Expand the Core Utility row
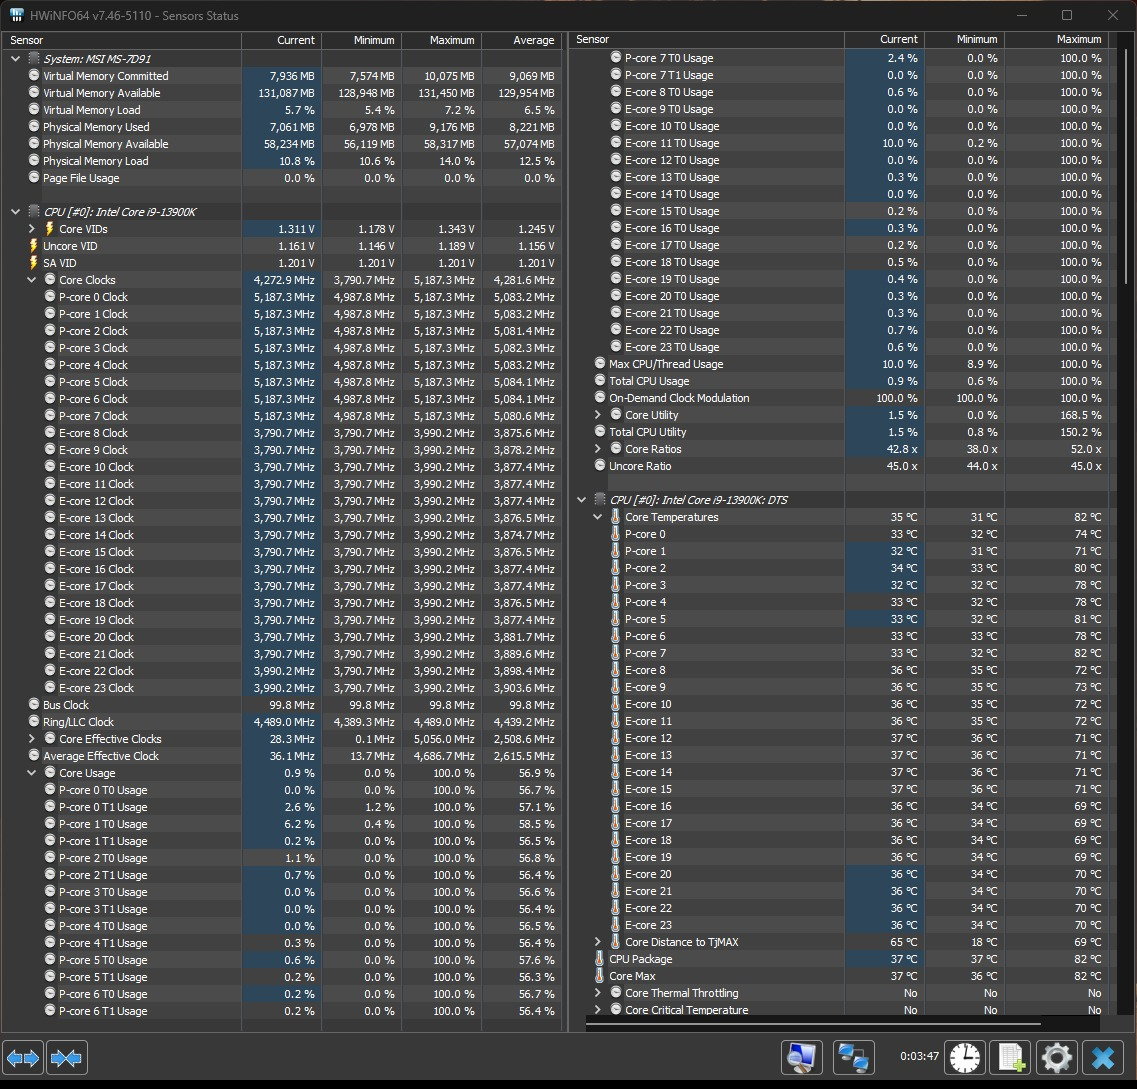 pos(598,415)
